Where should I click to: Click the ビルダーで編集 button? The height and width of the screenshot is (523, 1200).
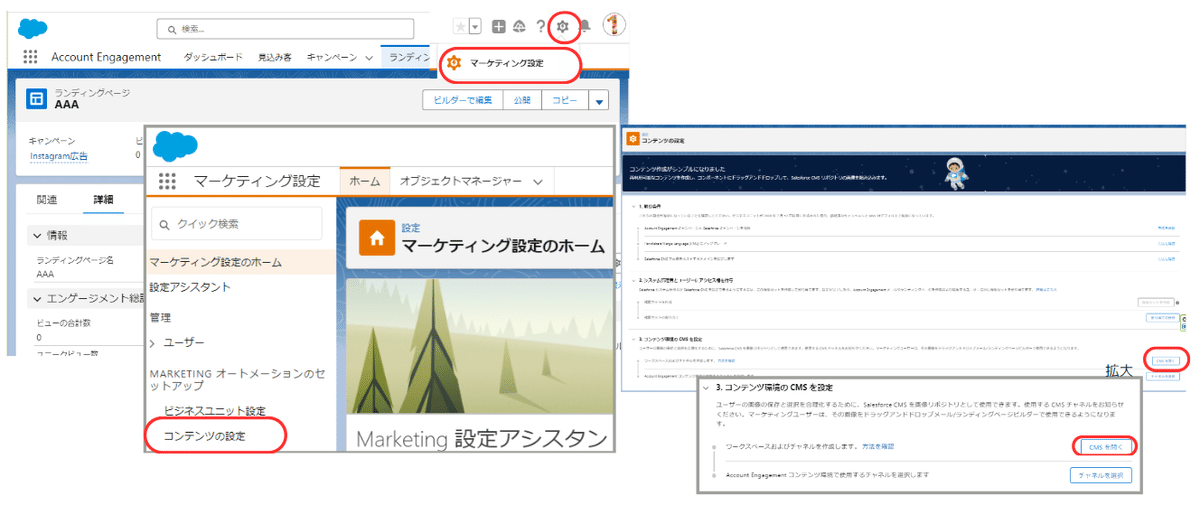click(462, 101)
